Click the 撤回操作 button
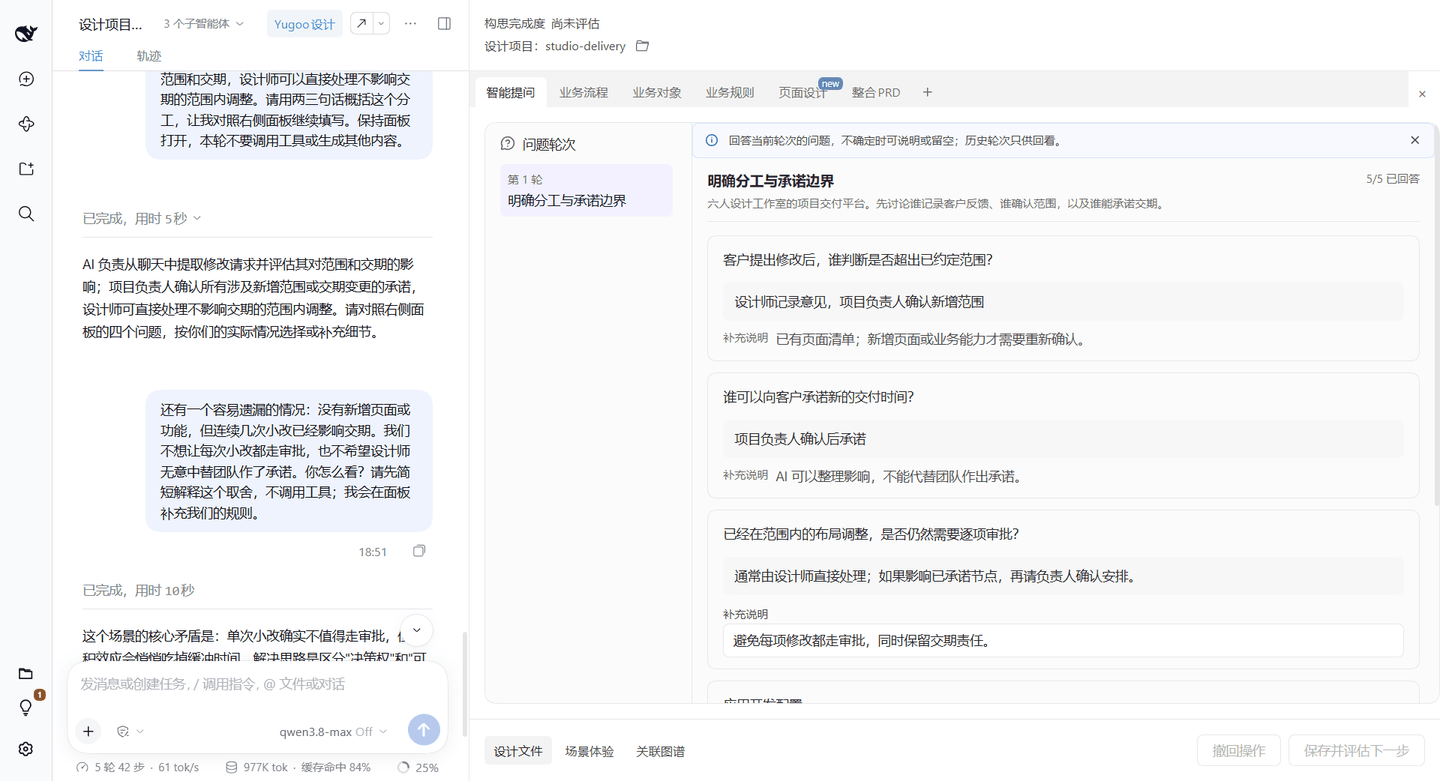 pyautogui.click(x=1239, y=751)
